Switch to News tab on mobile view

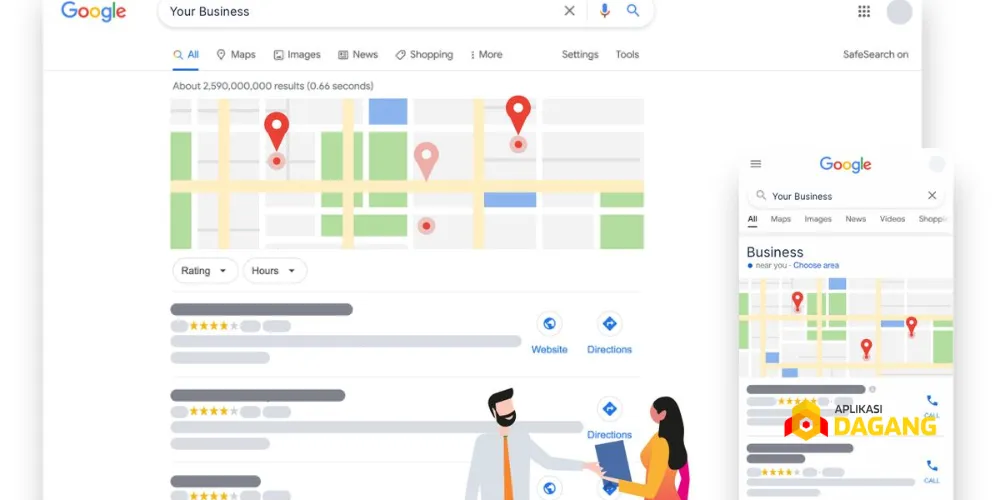point(856,219)
